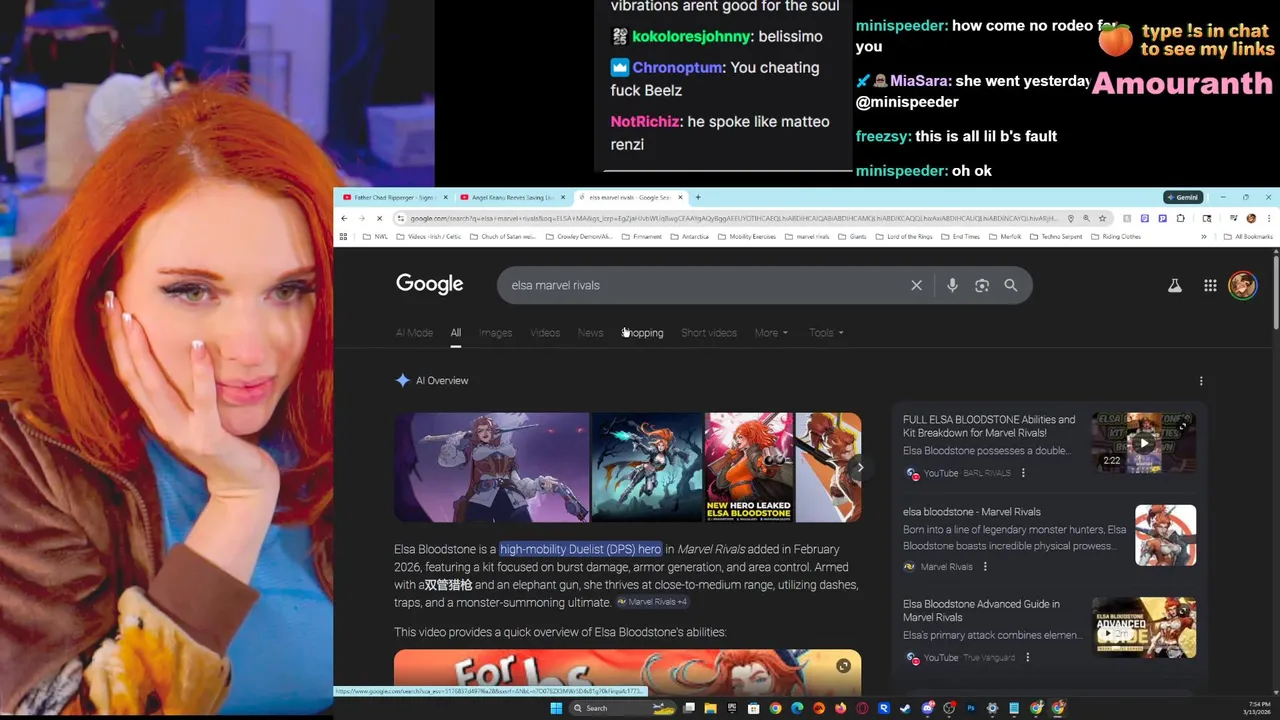
Task: Open the Google account profile avatar
Action: 1243,285
